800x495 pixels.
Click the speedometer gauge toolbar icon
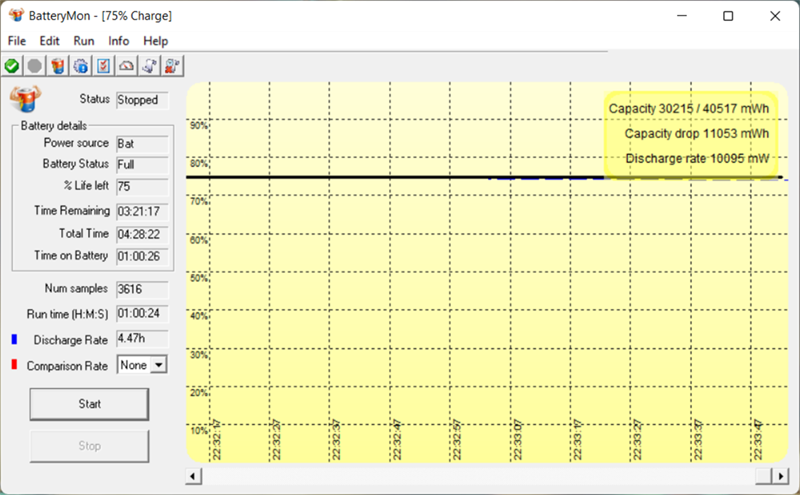click(126, 66)
